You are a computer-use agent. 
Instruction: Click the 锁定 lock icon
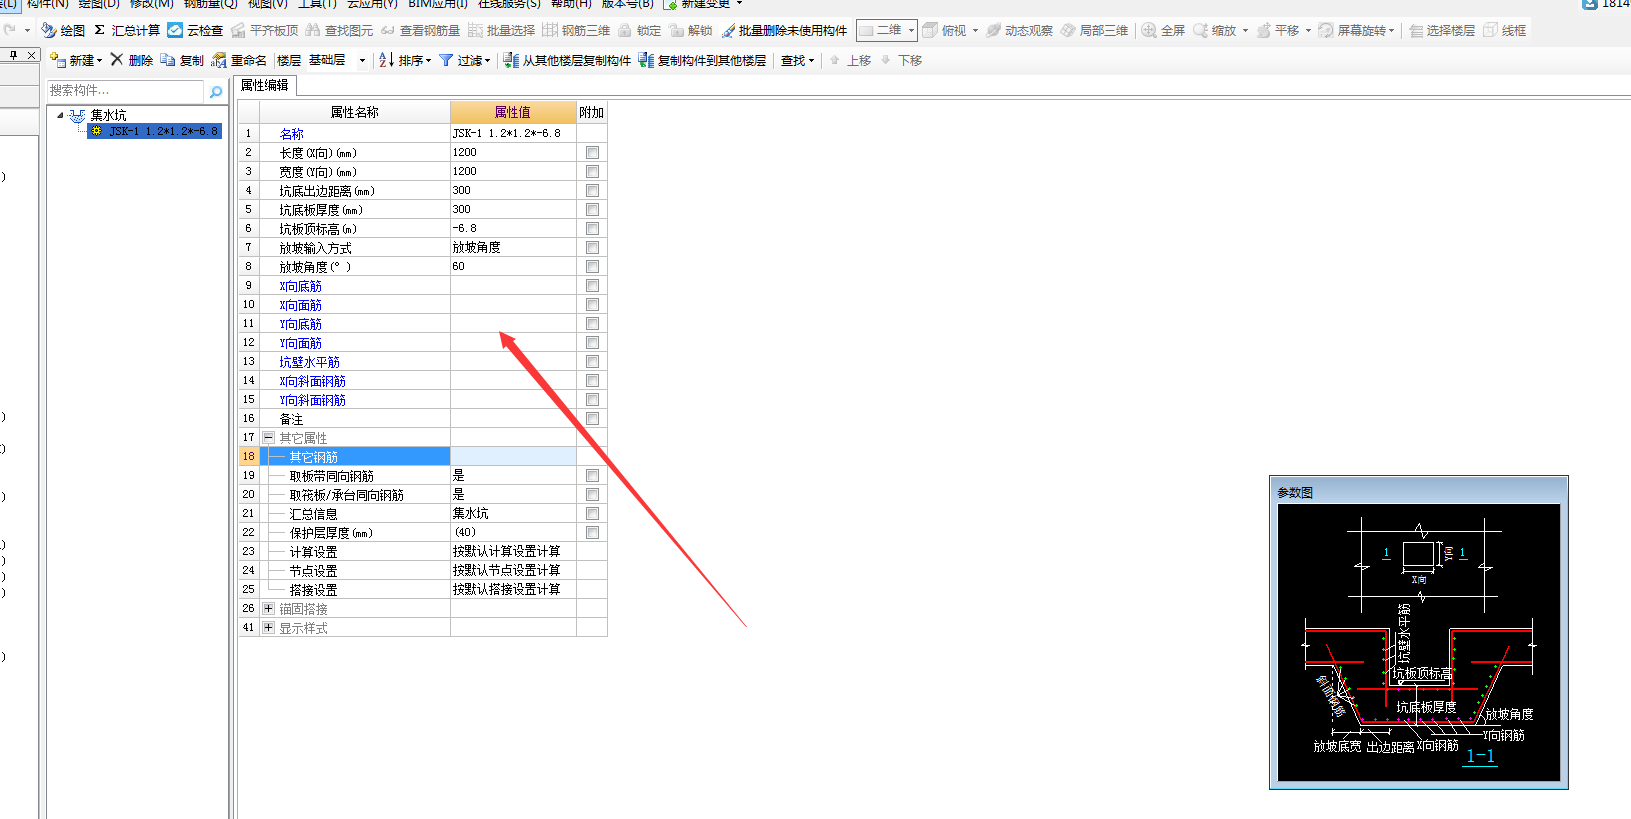pos(625,31)
